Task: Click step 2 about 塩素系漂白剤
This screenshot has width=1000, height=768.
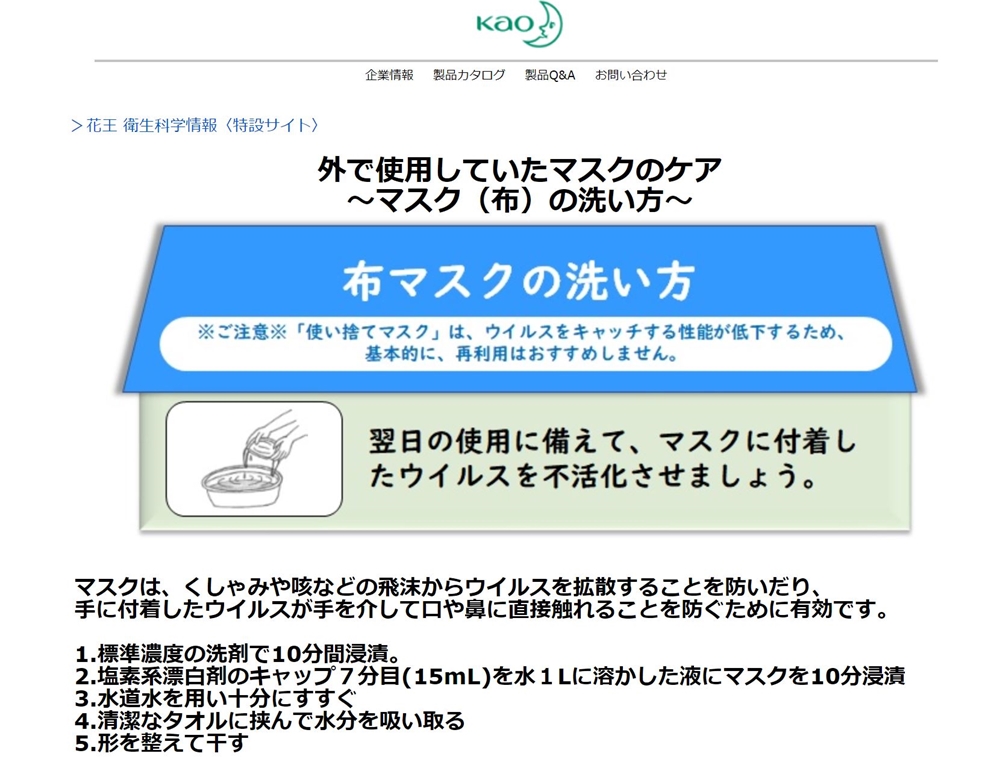Action: 490,677
